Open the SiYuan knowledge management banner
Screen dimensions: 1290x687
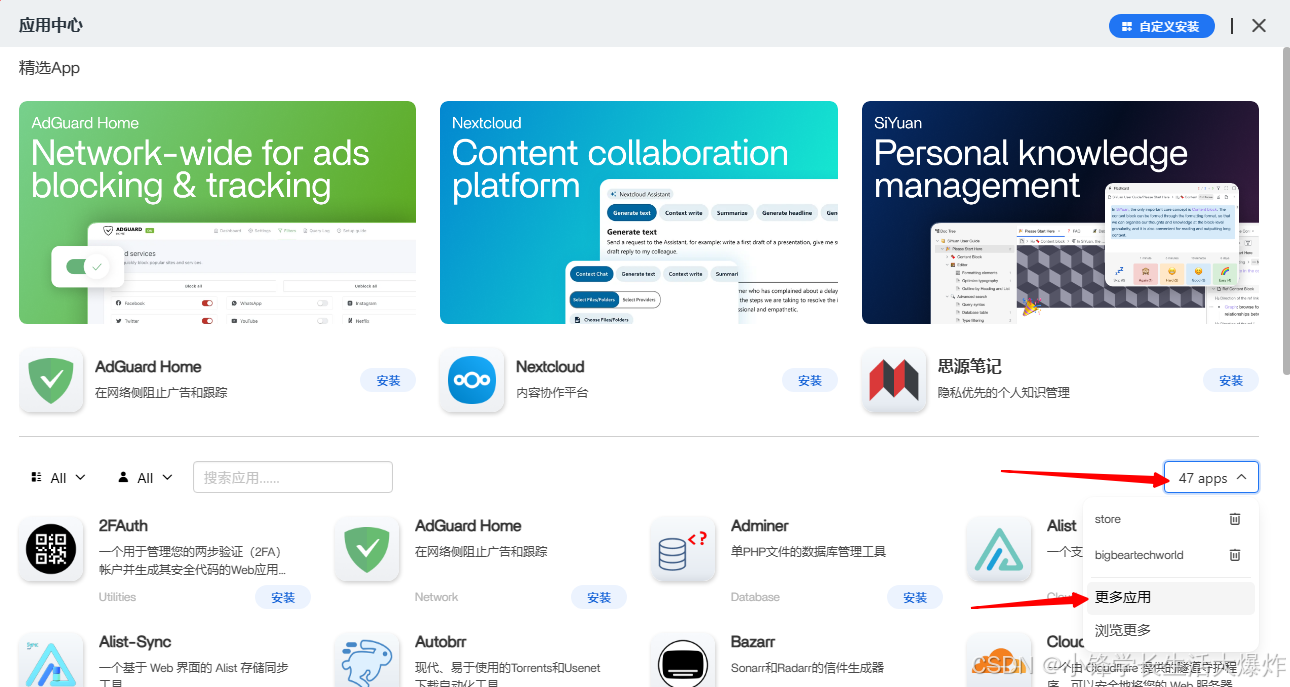tap(1060, 212)
